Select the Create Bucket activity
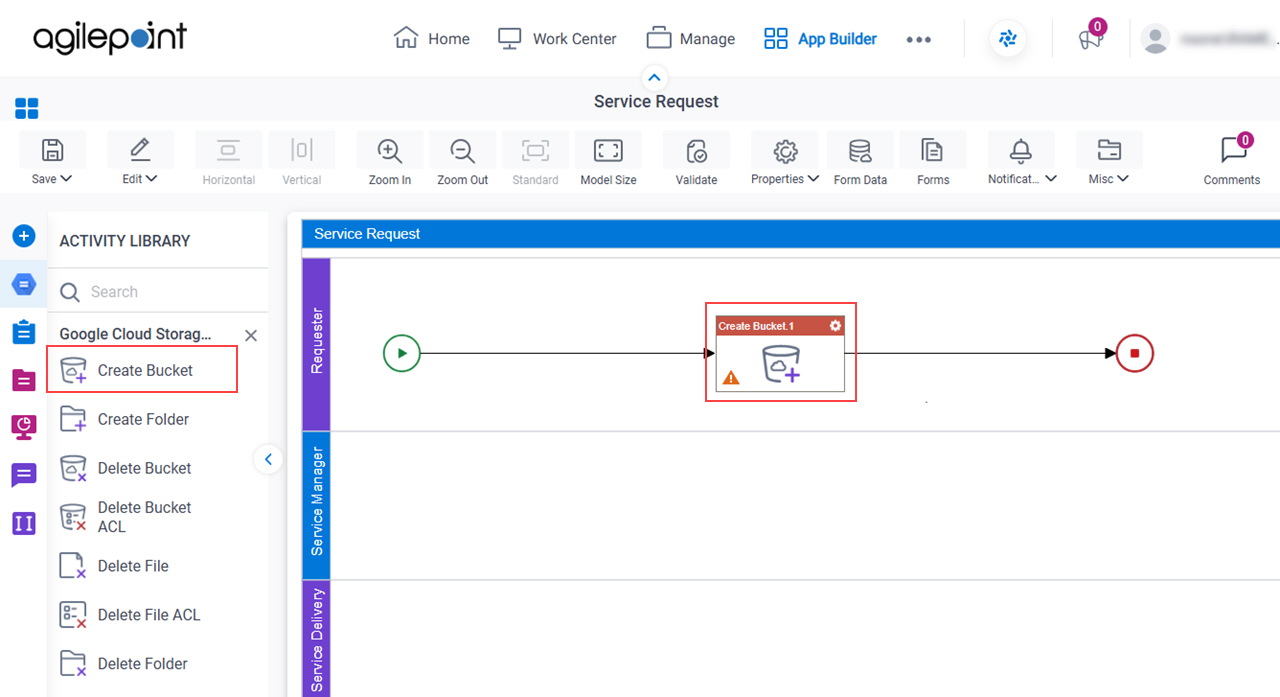 pyautogui.click(x=142, y=370)
